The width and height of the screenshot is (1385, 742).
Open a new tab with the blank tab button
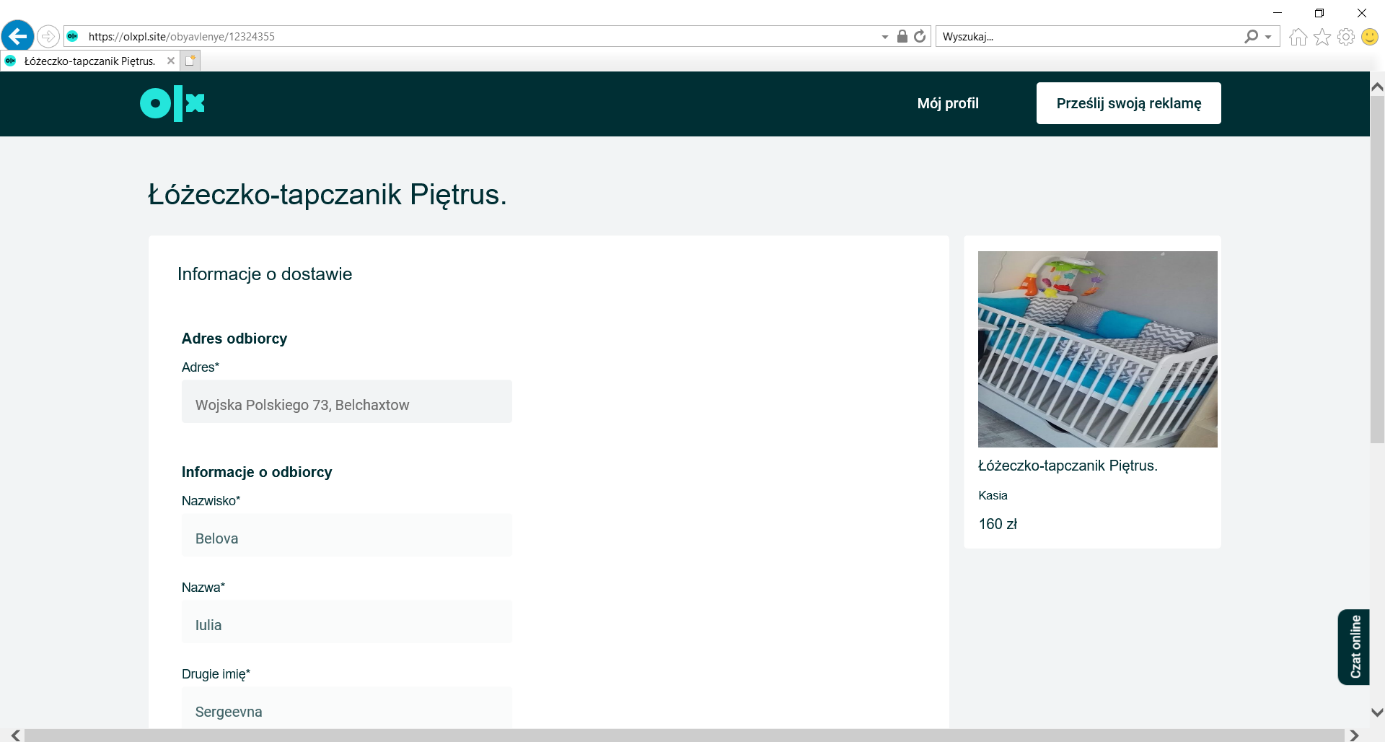click(190, 61)
